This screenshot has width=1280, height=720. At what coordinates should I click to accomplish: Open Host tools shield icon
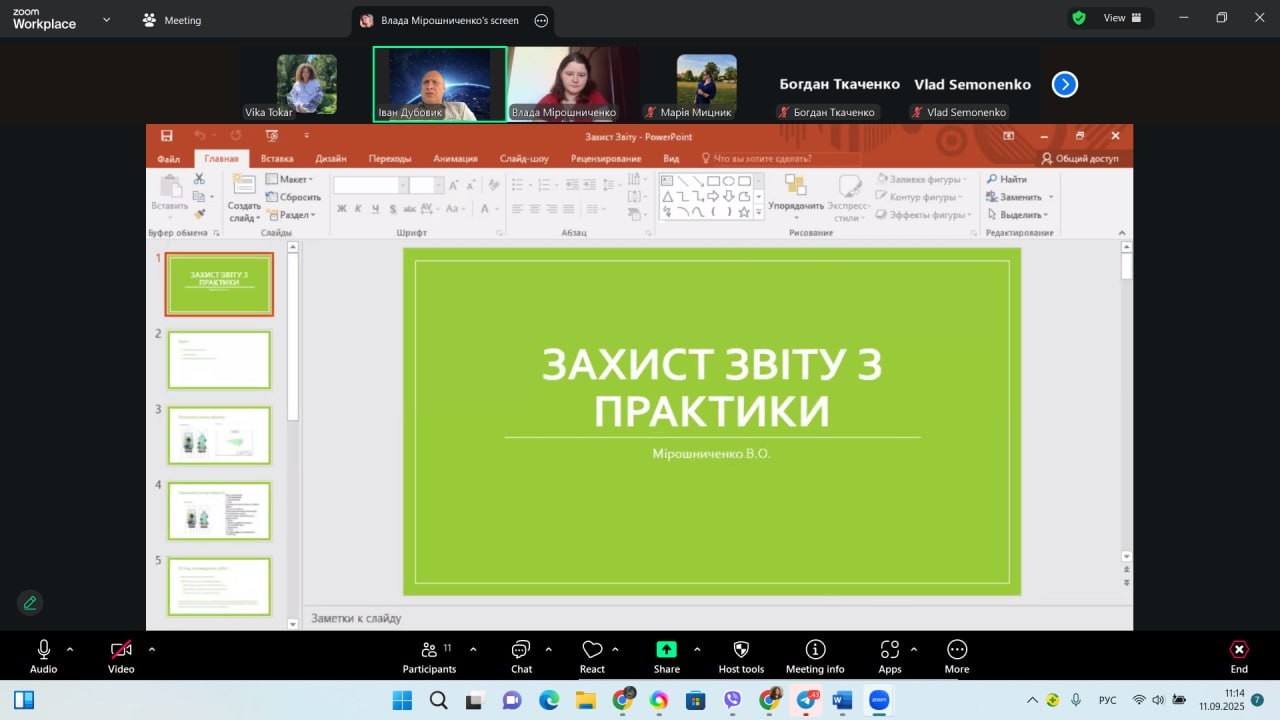pyautogui.click(x=741, y=651)
